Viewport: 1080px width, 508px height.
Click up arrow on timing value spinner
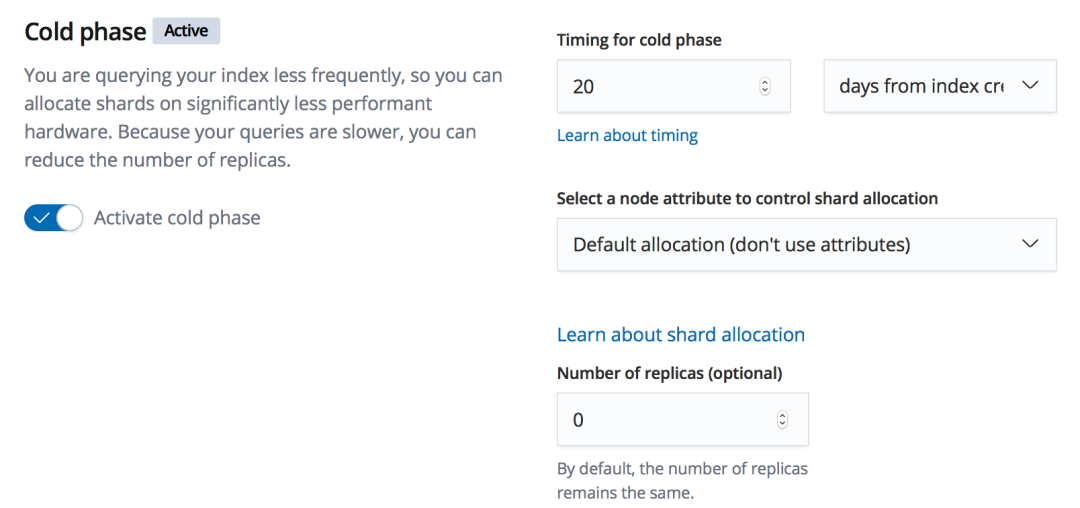coord(765,82)
